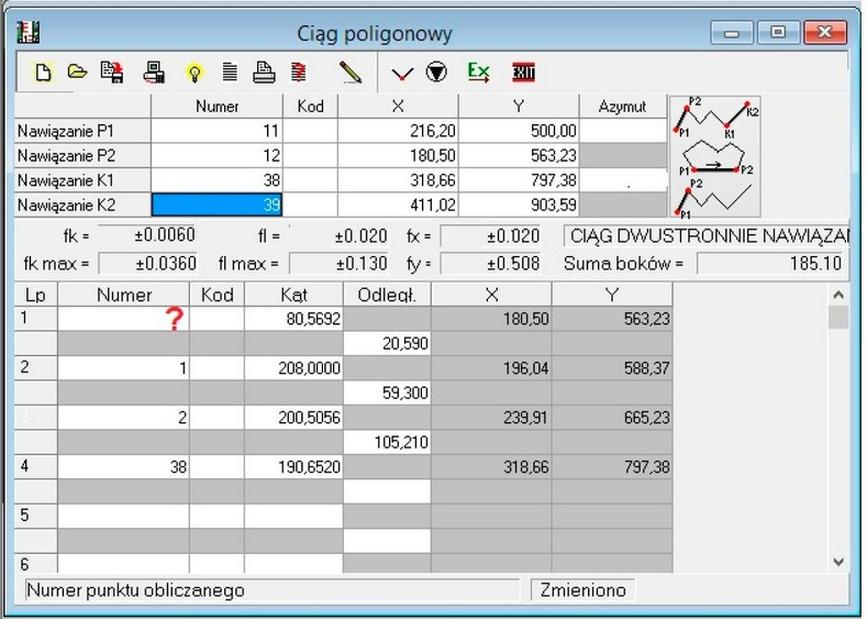The height and width of the screenshot is (619, 867).
Task: Click the Odległ. cell showing 105,210
Action: (x=387, y=443)
